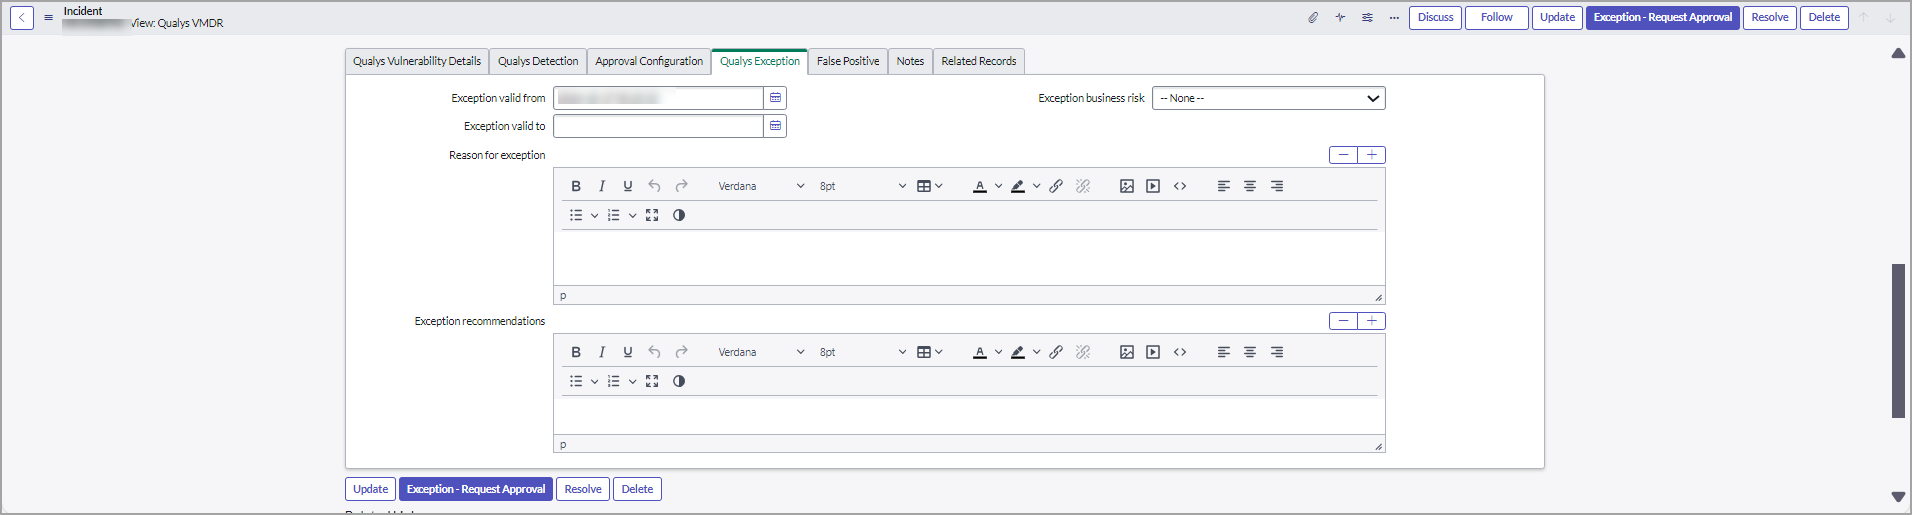Screen dimensions: 1912x515
Task: Click bottom Exception - Request Approval button
Action: (476, 489)
